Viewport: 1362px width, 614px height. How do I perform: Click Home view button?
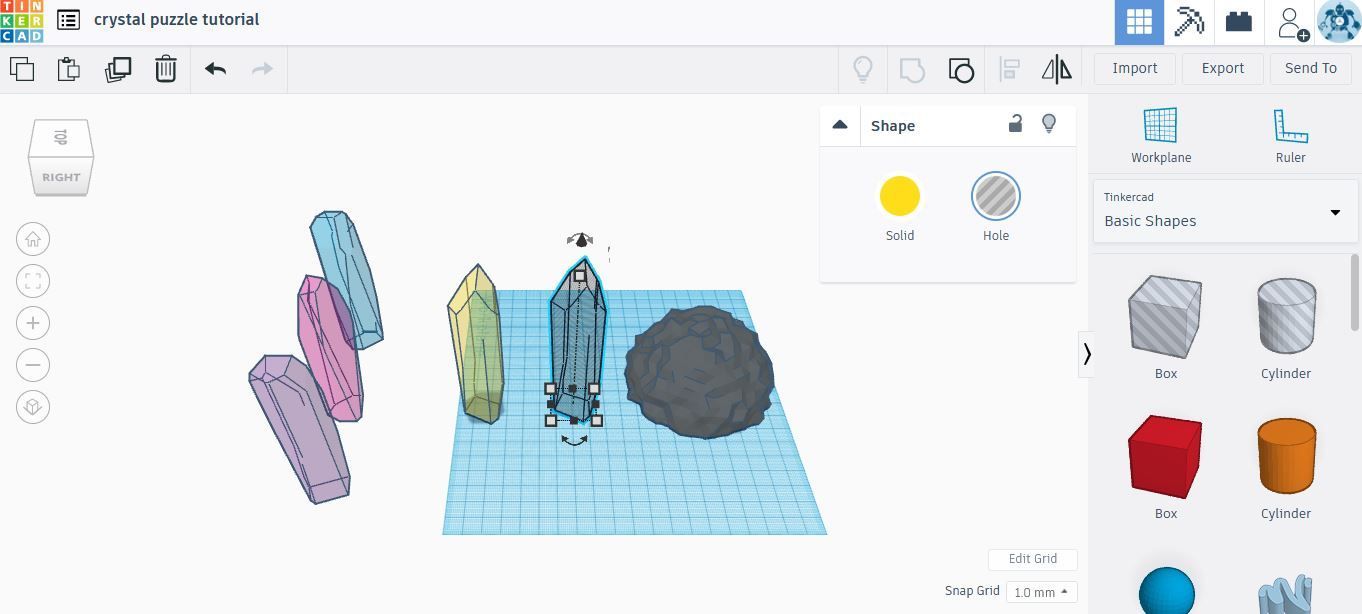click(x=33, y=239)
